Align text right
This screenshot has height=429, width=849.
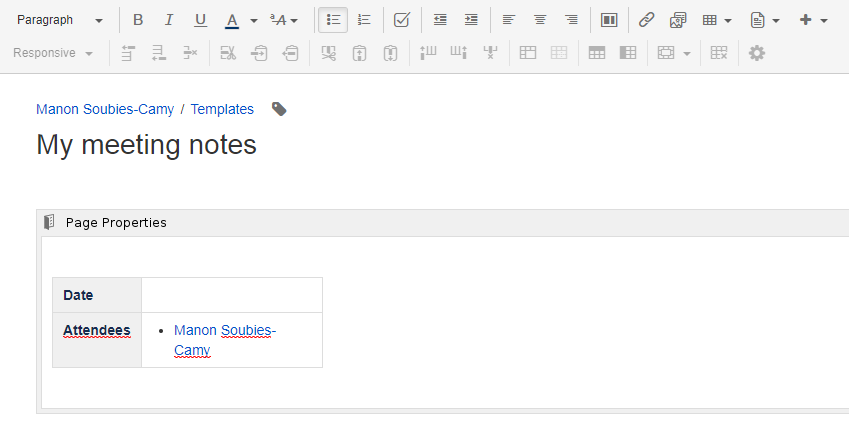(x=571, y=20)
